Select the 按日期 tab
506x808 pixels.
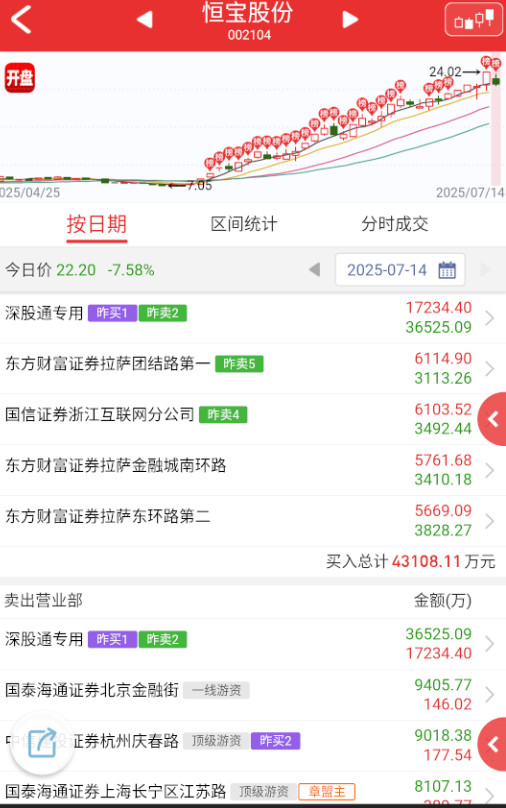pyautogui.click(x=97, y=225)
